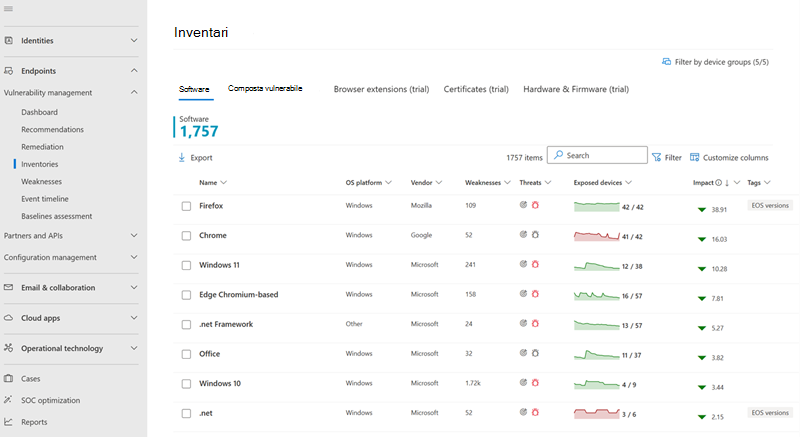Image resolution: width=800 pixels, height=438 pixels.
Task: Click the Cases sidebar icon
Action: point(8,378)
